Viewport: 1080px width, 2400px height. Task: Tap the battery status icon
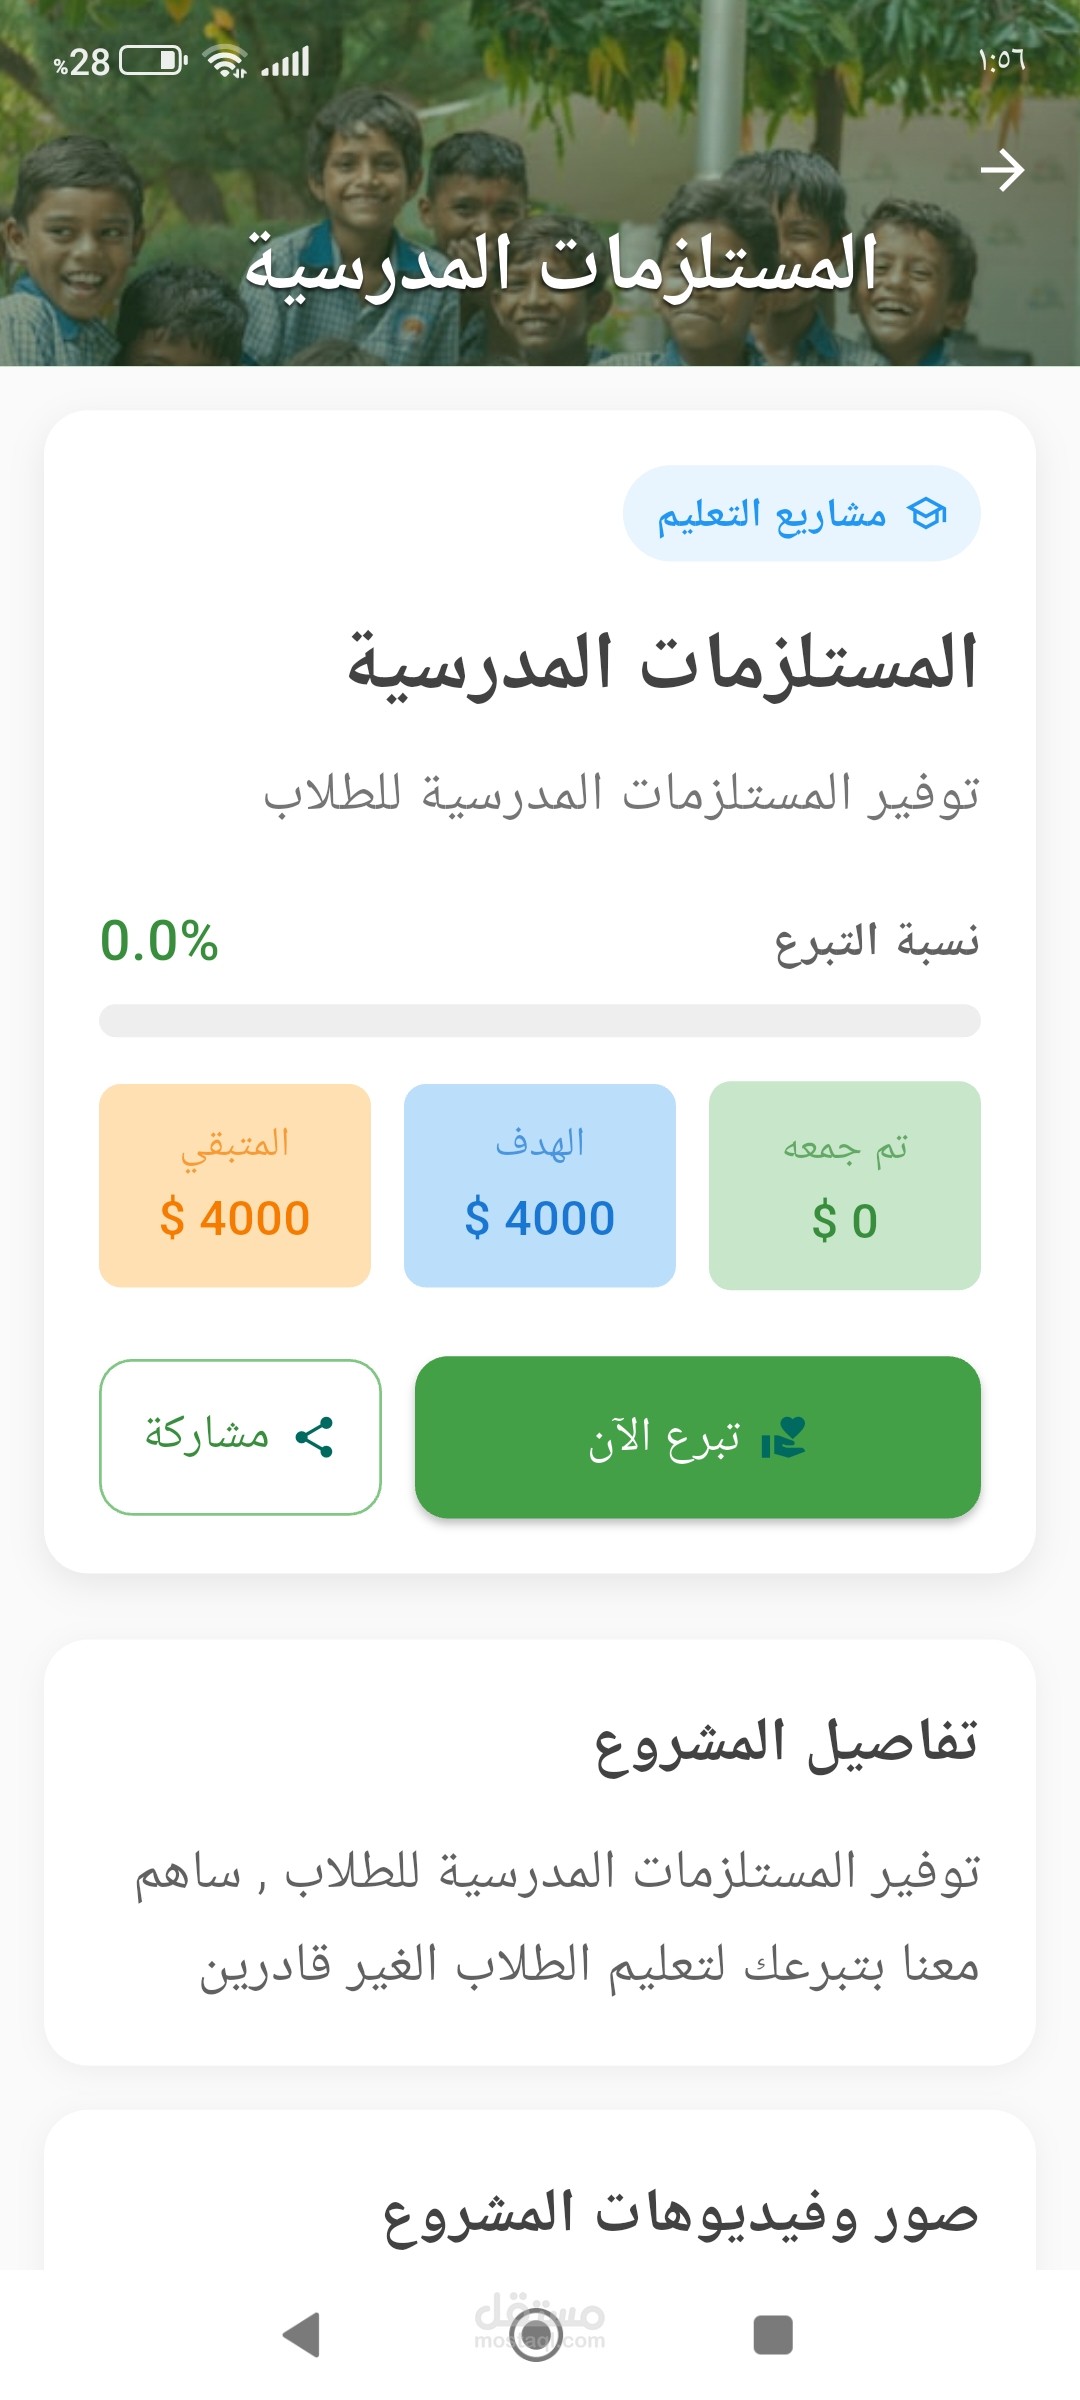click(153, 62)
